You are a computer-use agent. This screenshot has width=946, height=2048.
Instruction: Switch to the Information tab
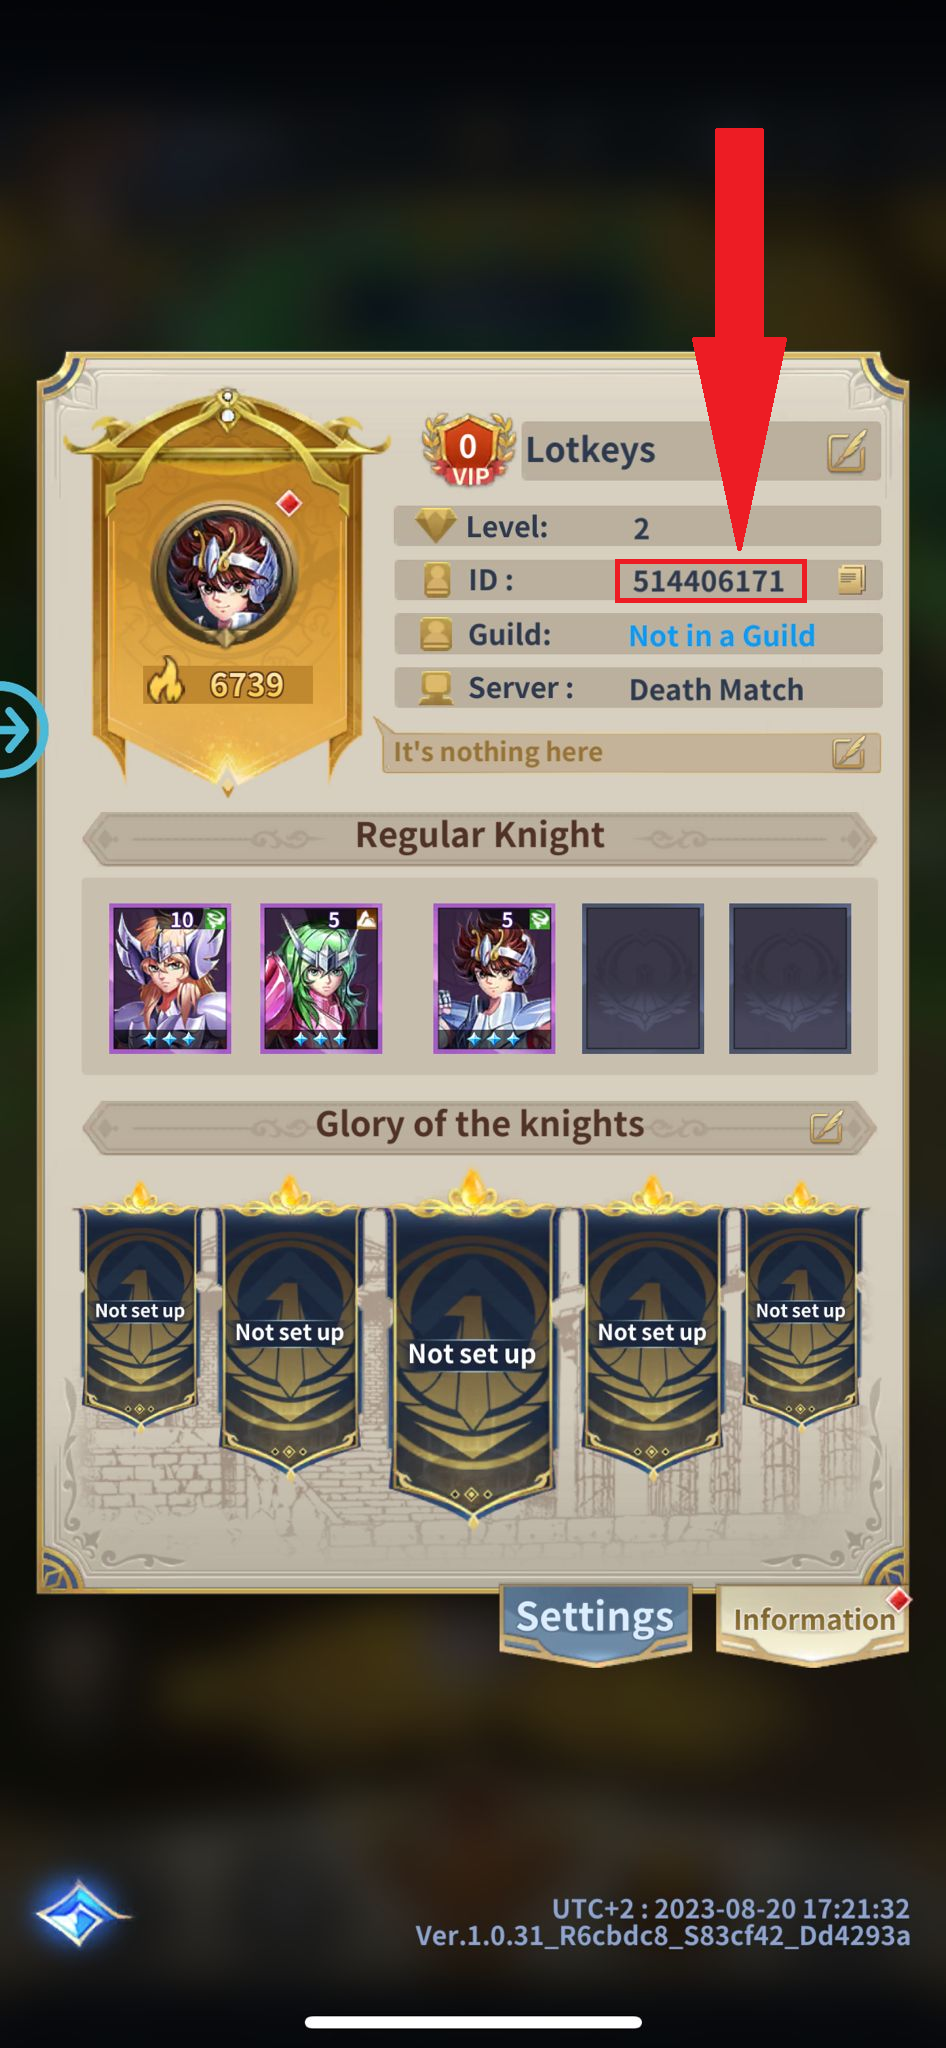coord(813,1621)
